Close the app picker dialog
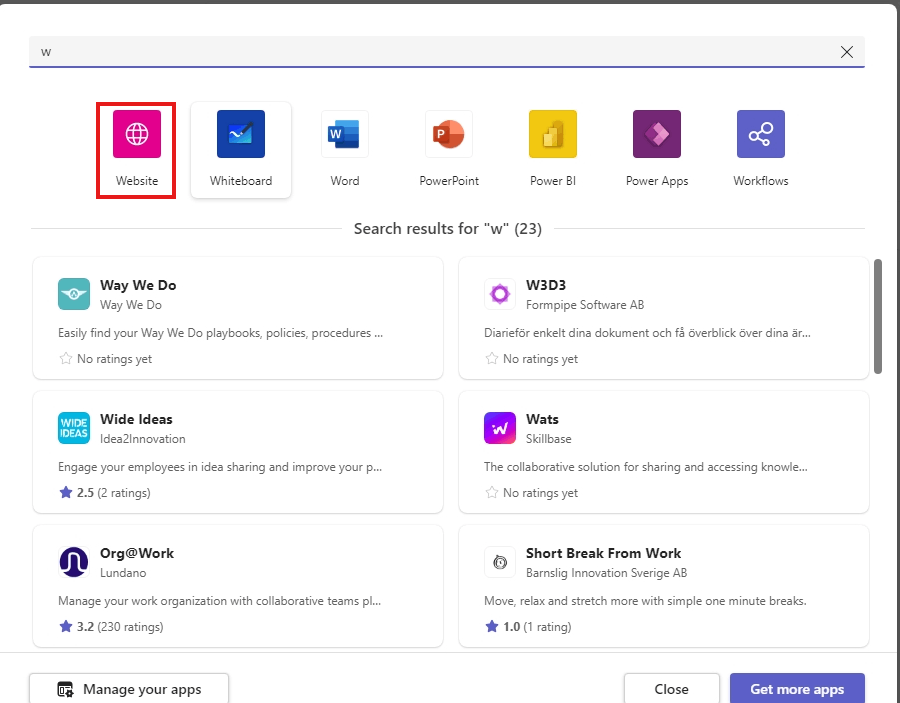The height and width of the screenshot is (703, 900). point(672,689)
